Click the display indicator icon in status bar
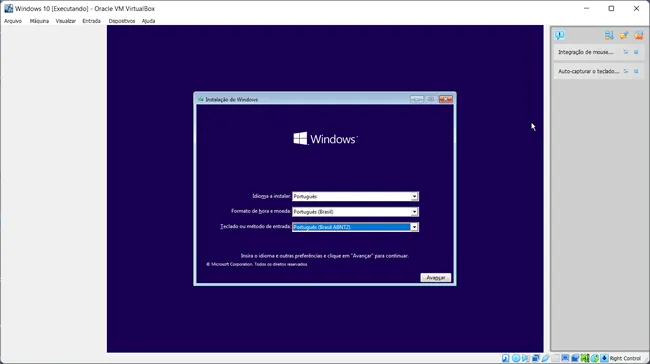The image size is (650, 364). 565,358
